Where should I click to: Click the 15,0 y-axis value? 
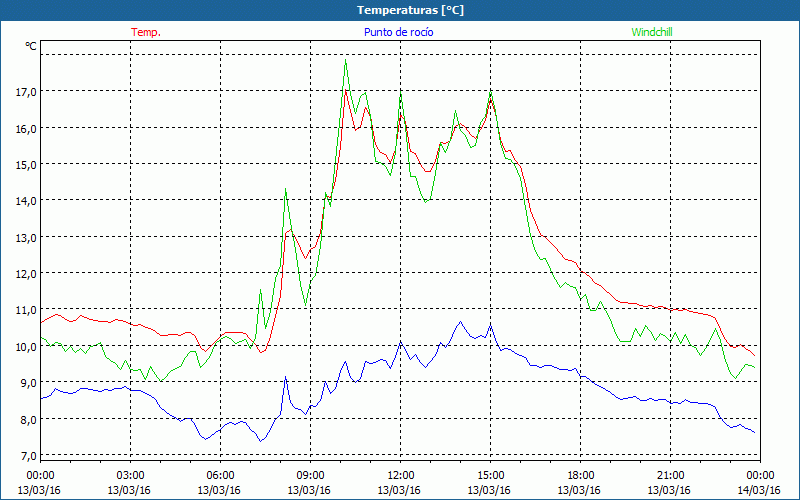coord(27,165)
